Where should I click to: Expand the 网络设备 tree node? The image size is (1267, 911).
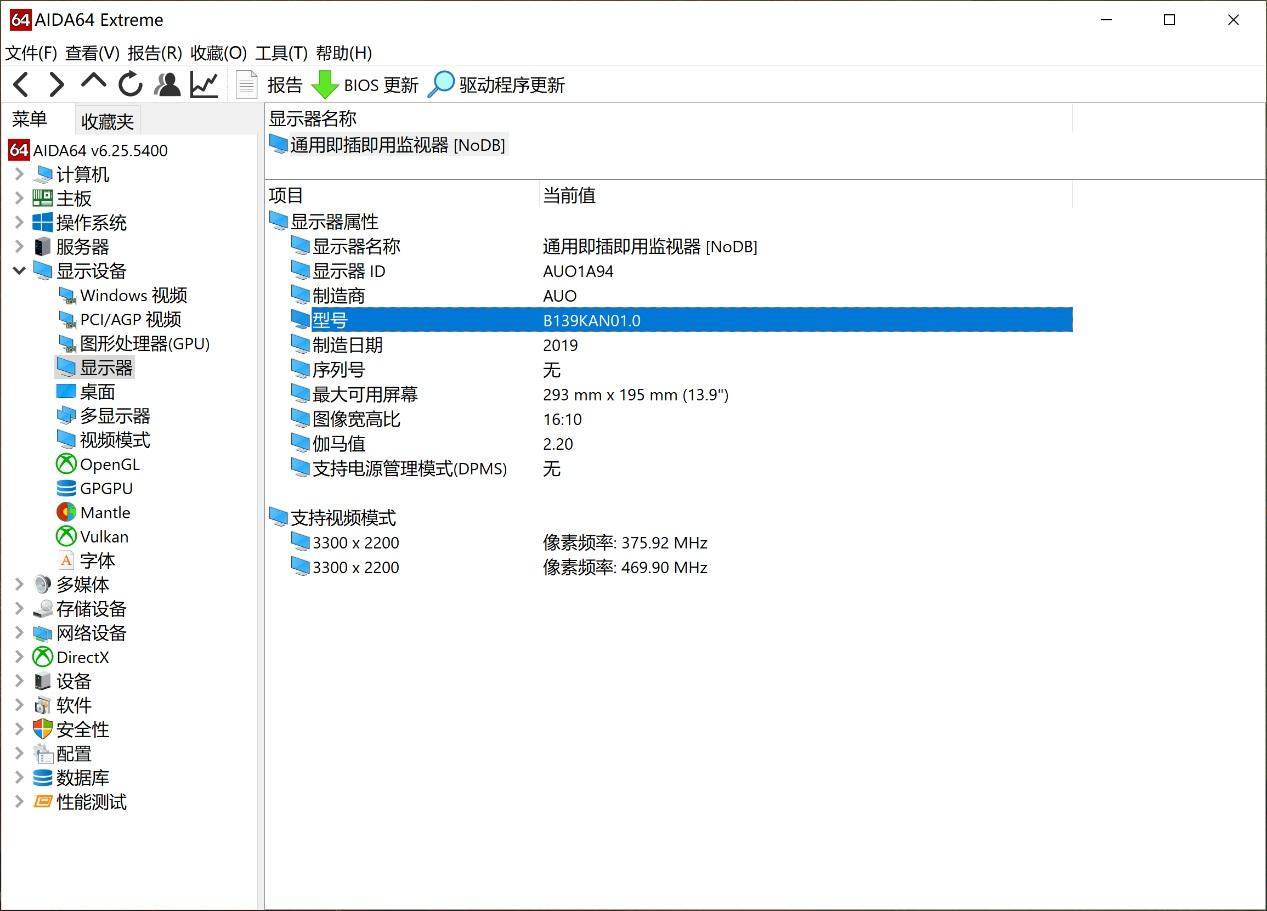coord(19,633)
